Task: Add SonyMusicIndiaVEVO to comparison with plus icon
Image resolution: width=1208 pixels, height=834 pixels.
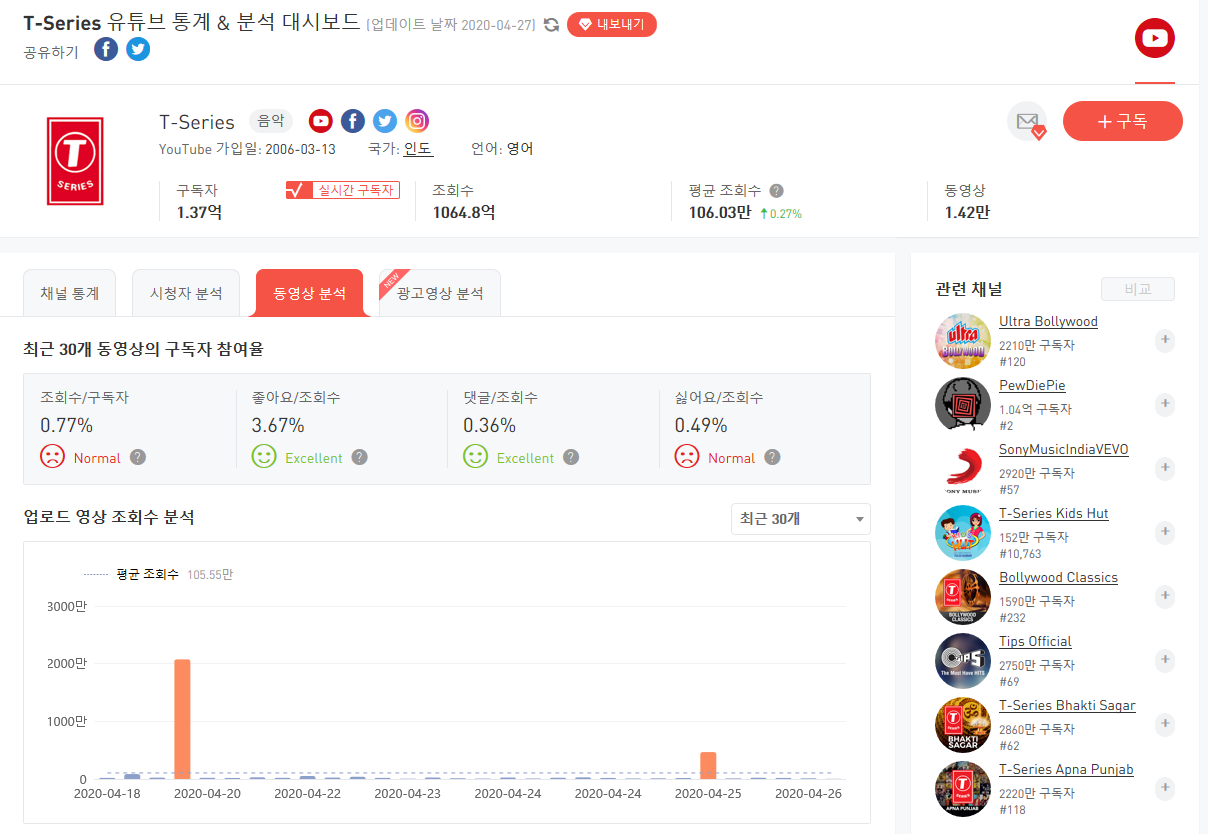Action: [1164, 468]
